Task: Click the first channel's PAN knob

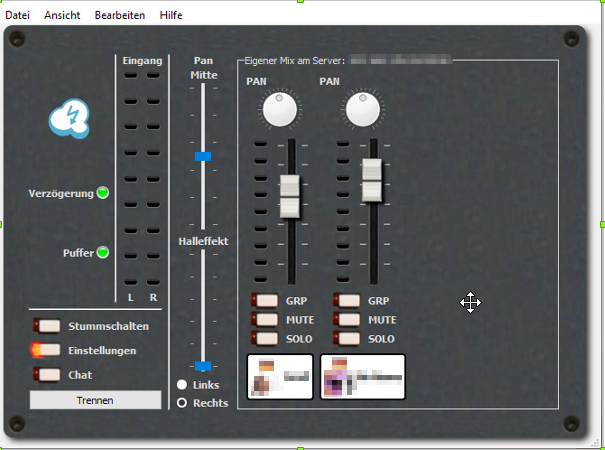Action: click(281, 109)
